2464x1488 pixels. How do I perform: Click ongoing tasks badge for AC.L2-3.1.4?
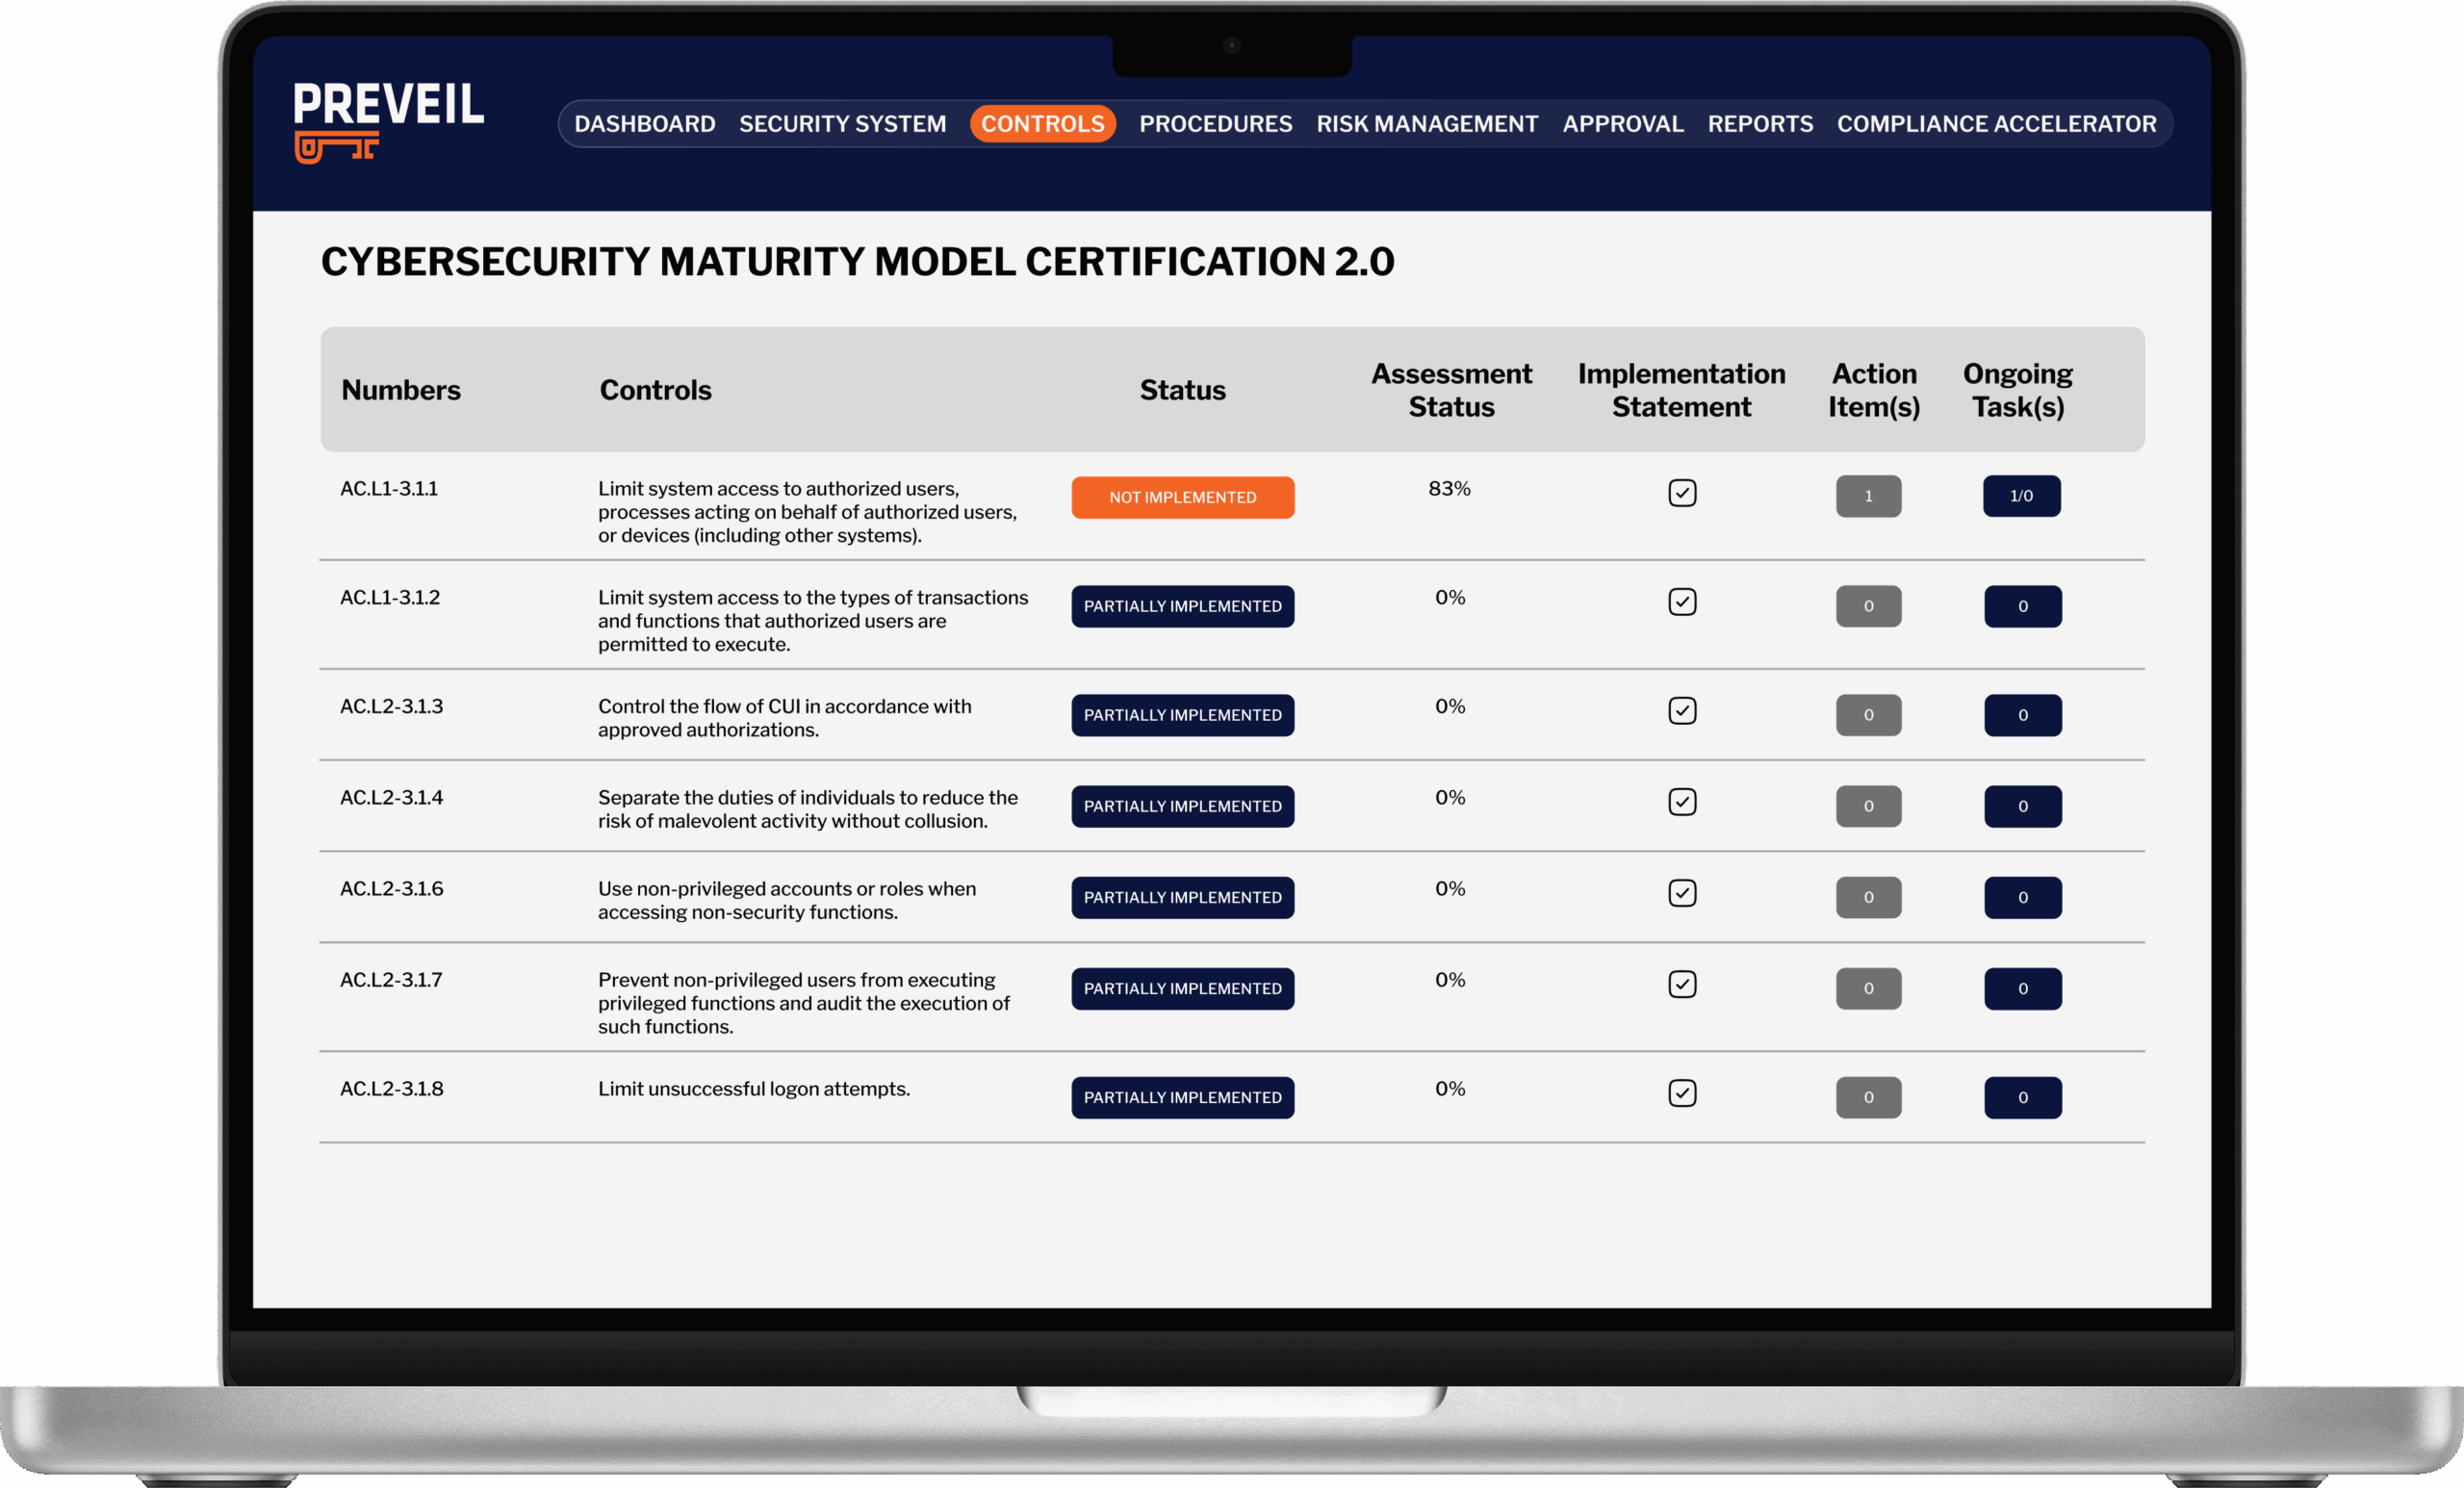point(2022,806)
